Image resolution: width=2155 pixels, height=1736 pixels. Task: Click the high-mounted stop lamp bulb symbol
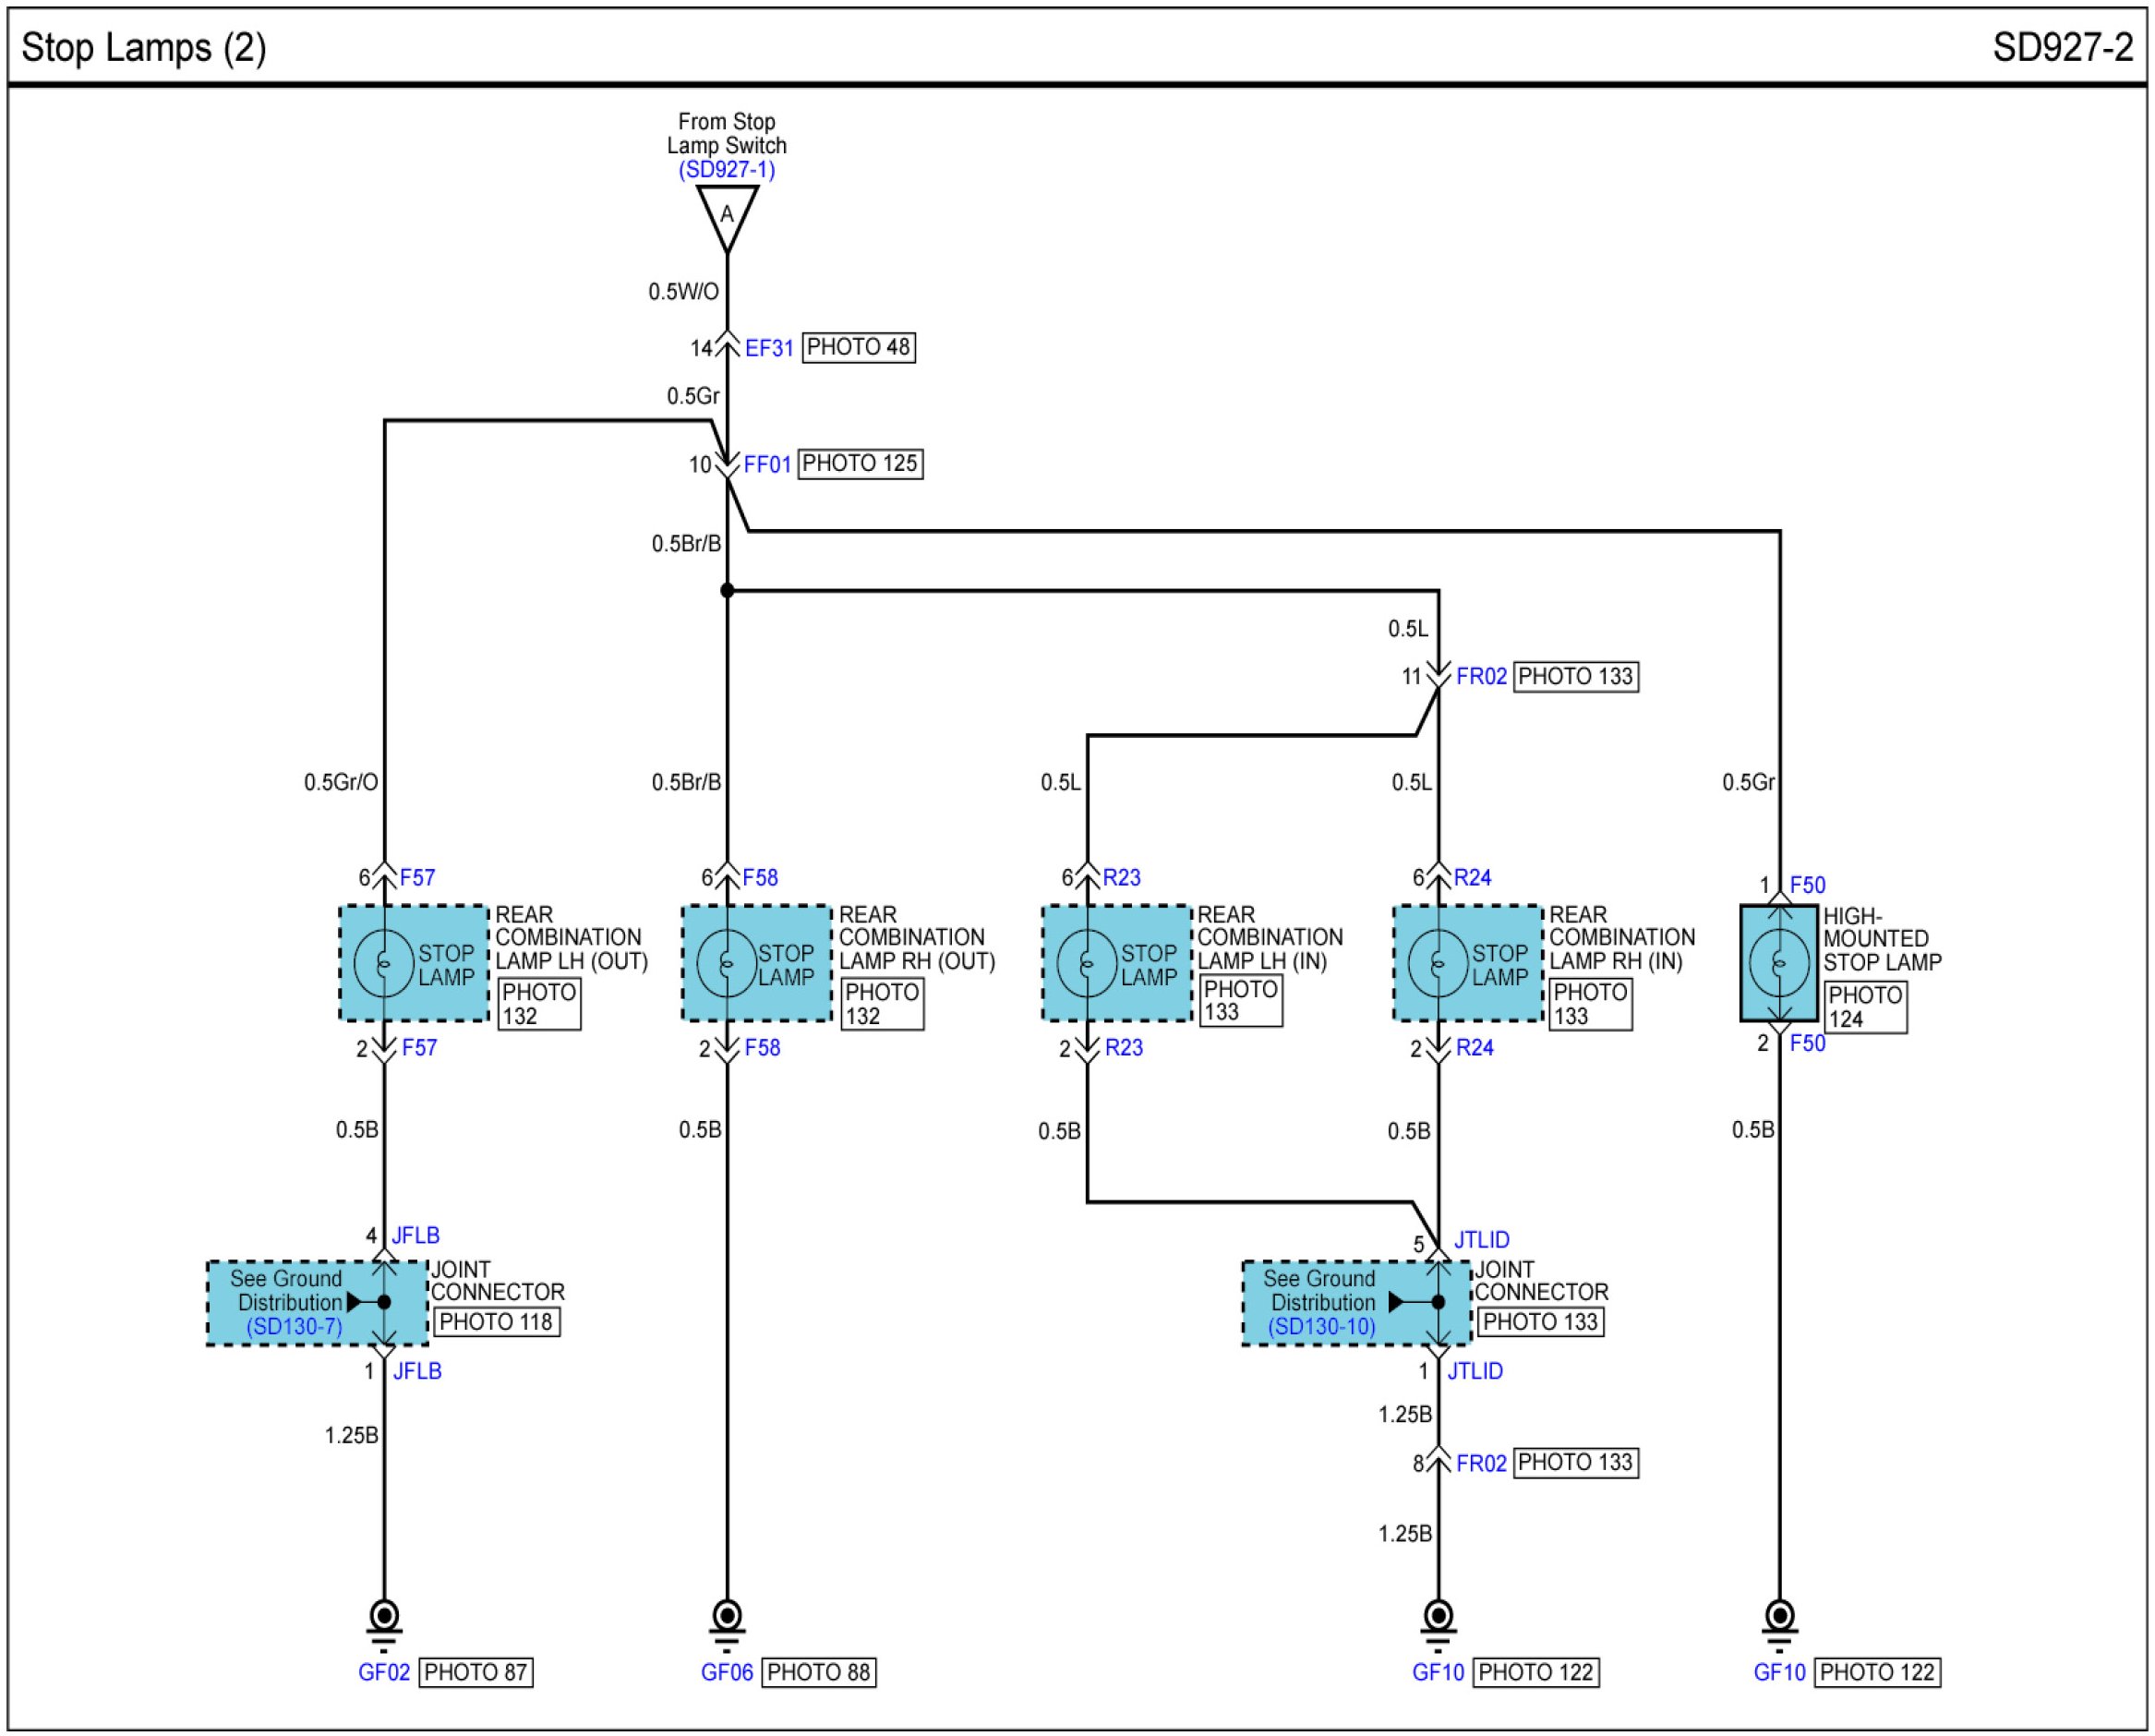point(1779,963)
